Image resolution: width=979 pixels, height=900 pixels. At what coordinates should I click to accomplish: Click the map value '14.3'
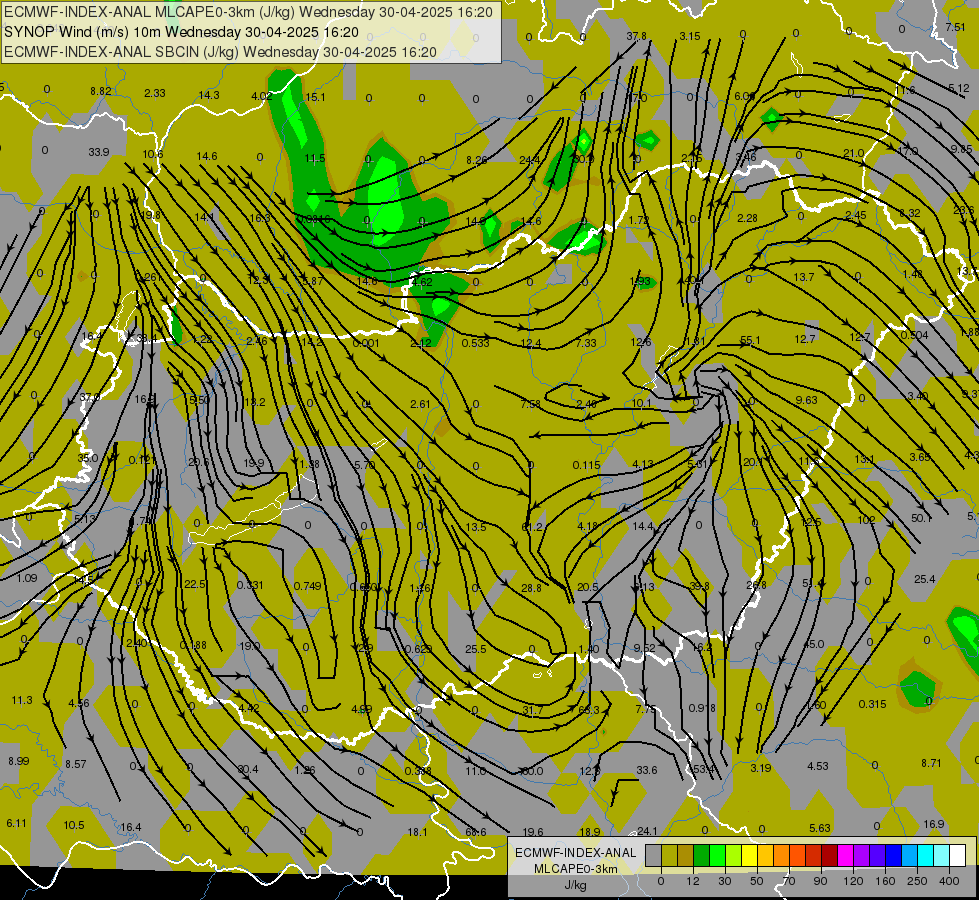click(209, 95)
